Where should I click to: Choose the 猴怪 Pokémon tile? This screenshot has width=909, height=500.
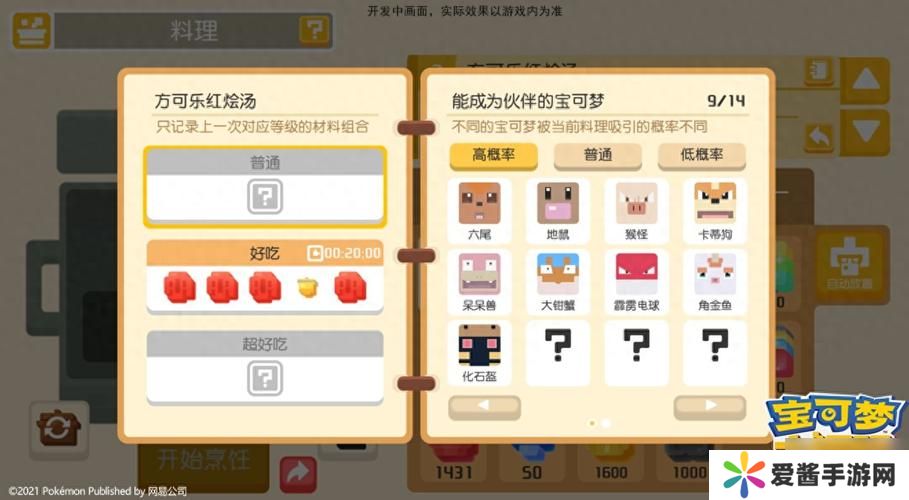pyautogui.click(x=636, y=211)
